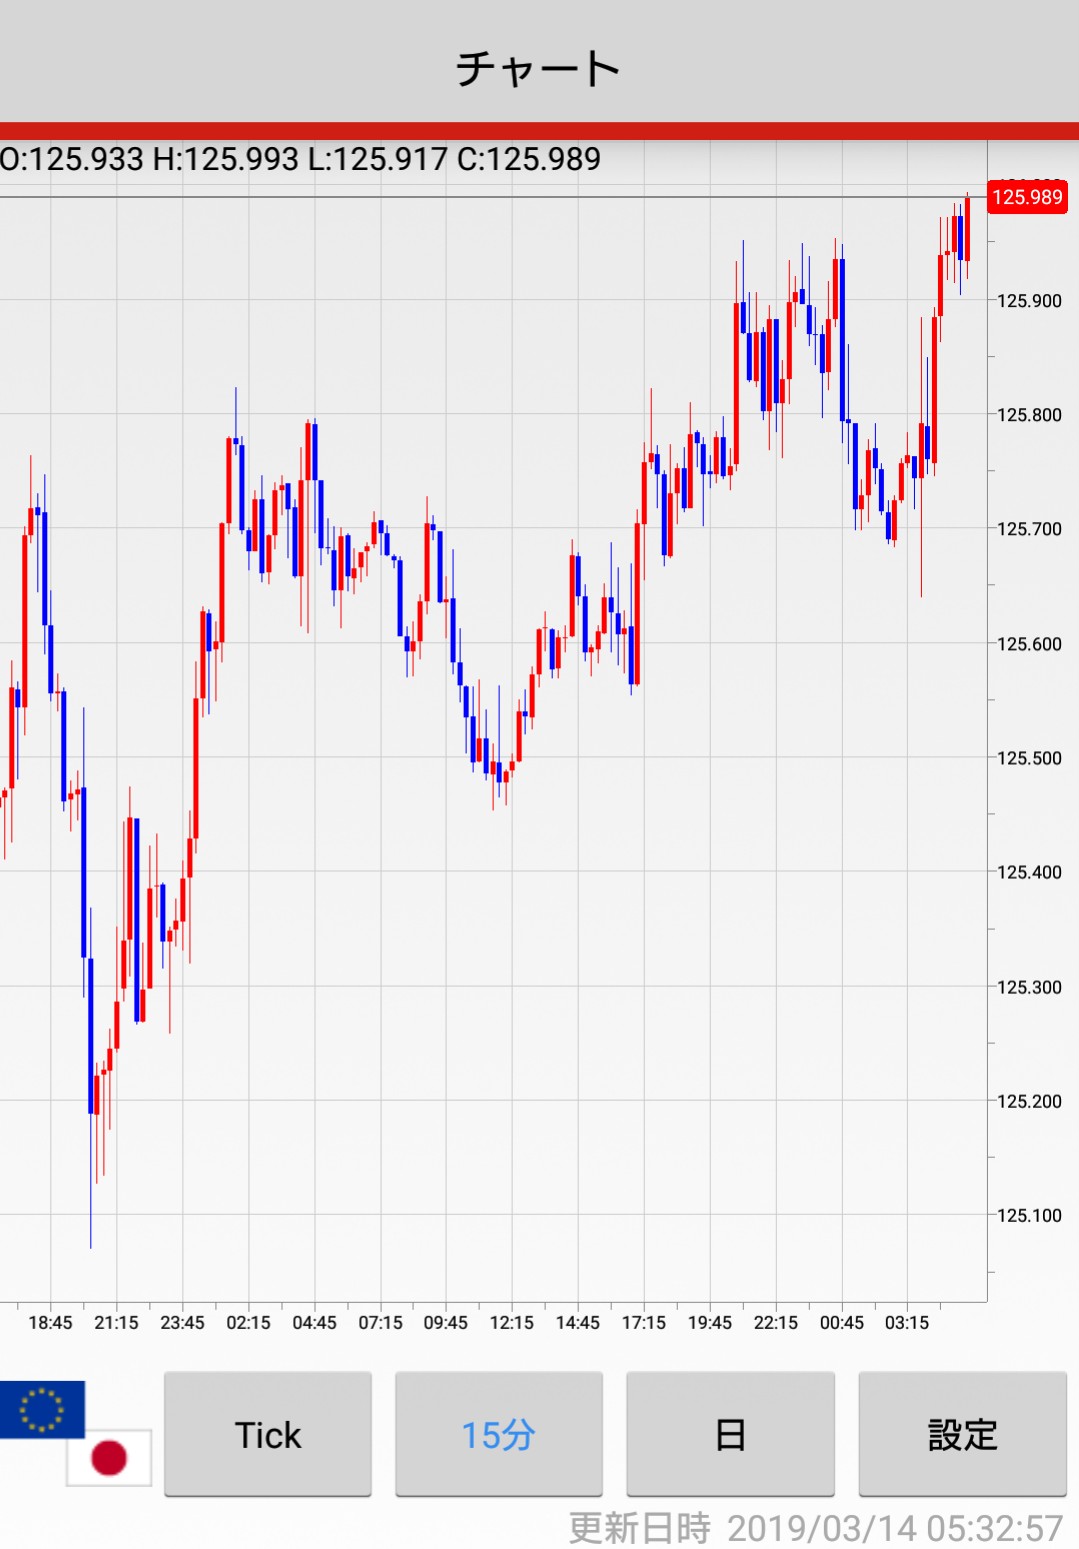Open the 設定 settings screen
Screen dimensions: 1079x1549
tap(962, 1434)
